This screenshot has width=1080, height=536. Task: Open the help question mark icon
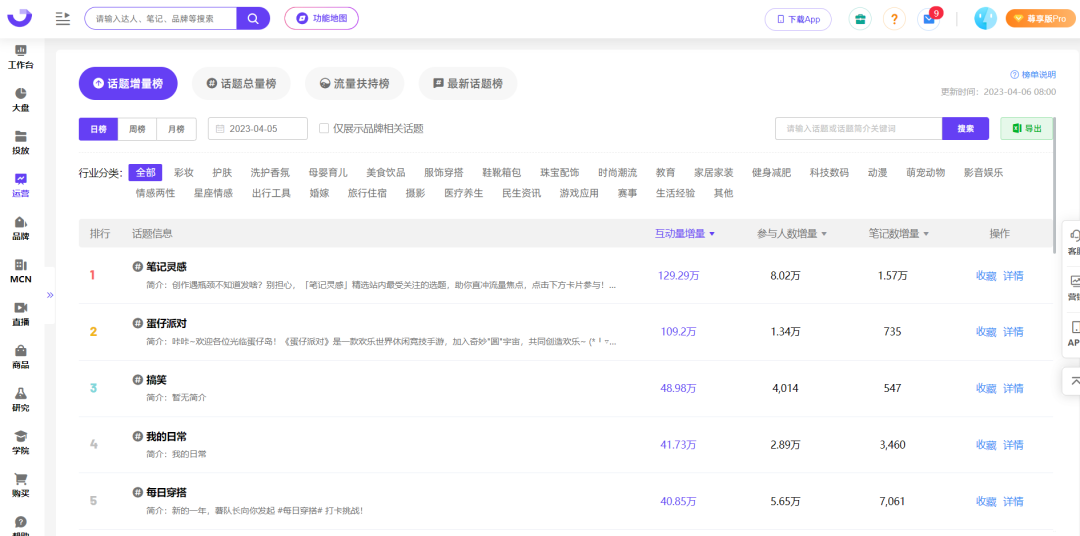click(x=894, y=19)
